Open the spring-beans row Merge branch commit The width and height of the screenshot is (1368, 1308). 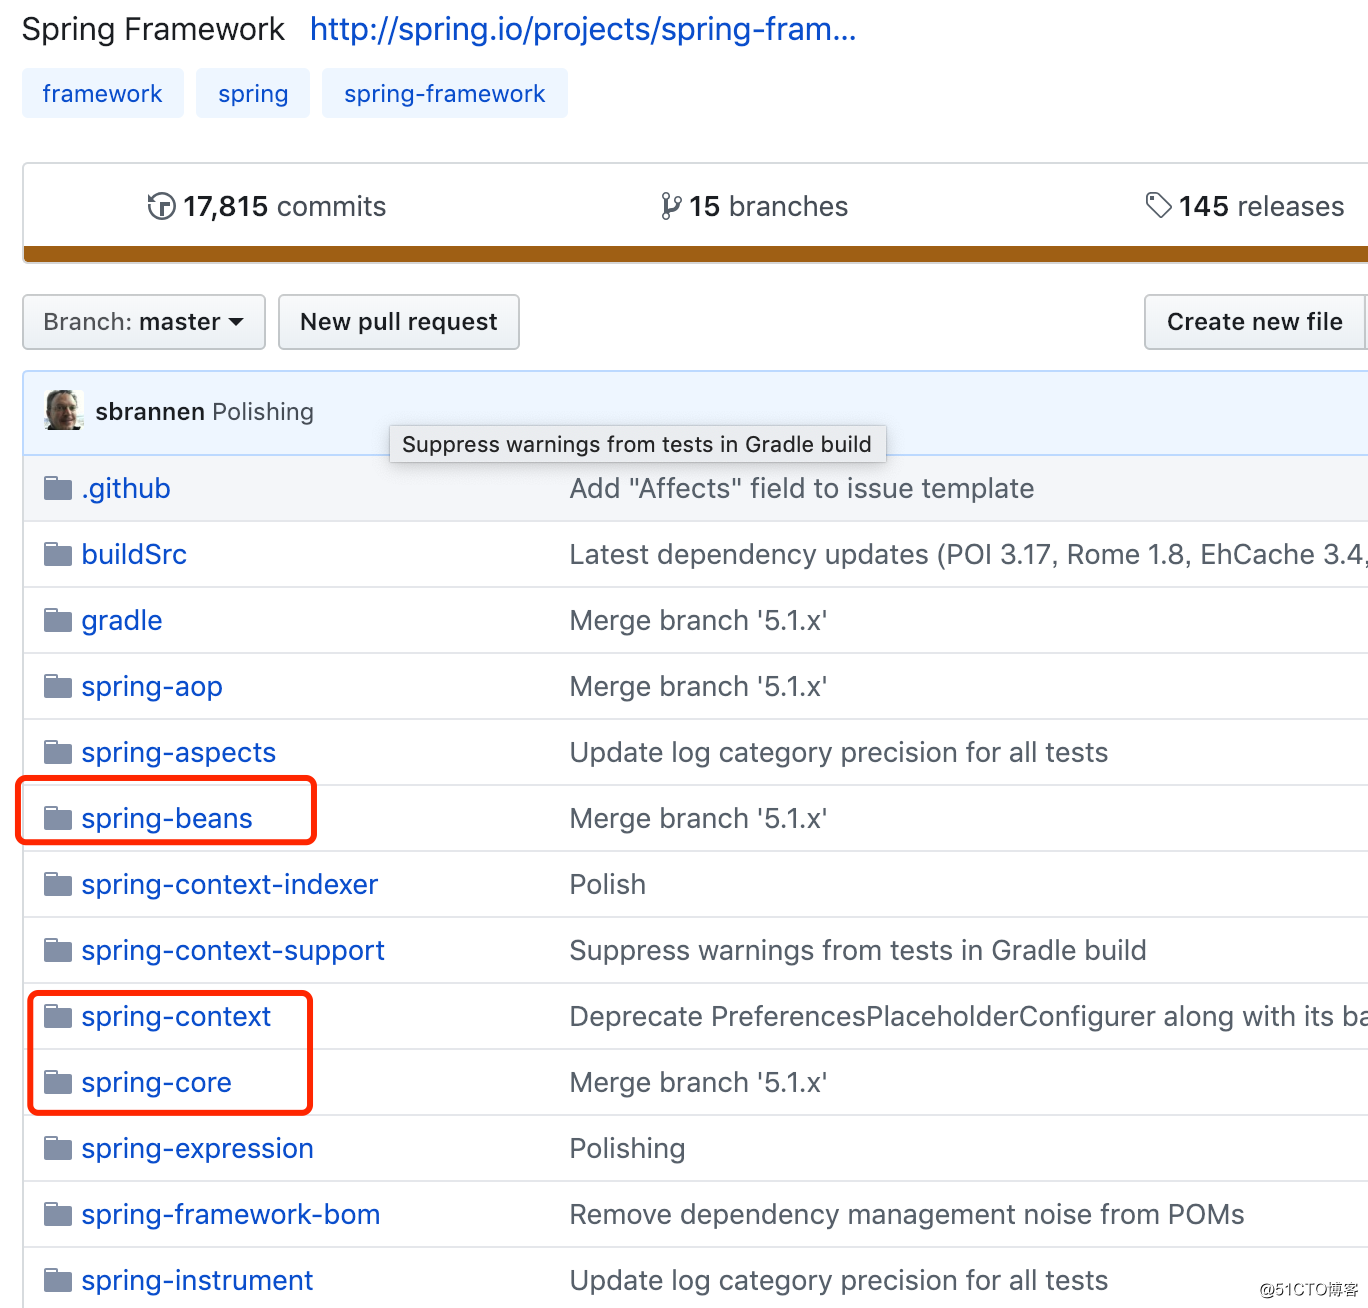pyautogui.click(x=698, y=818)
